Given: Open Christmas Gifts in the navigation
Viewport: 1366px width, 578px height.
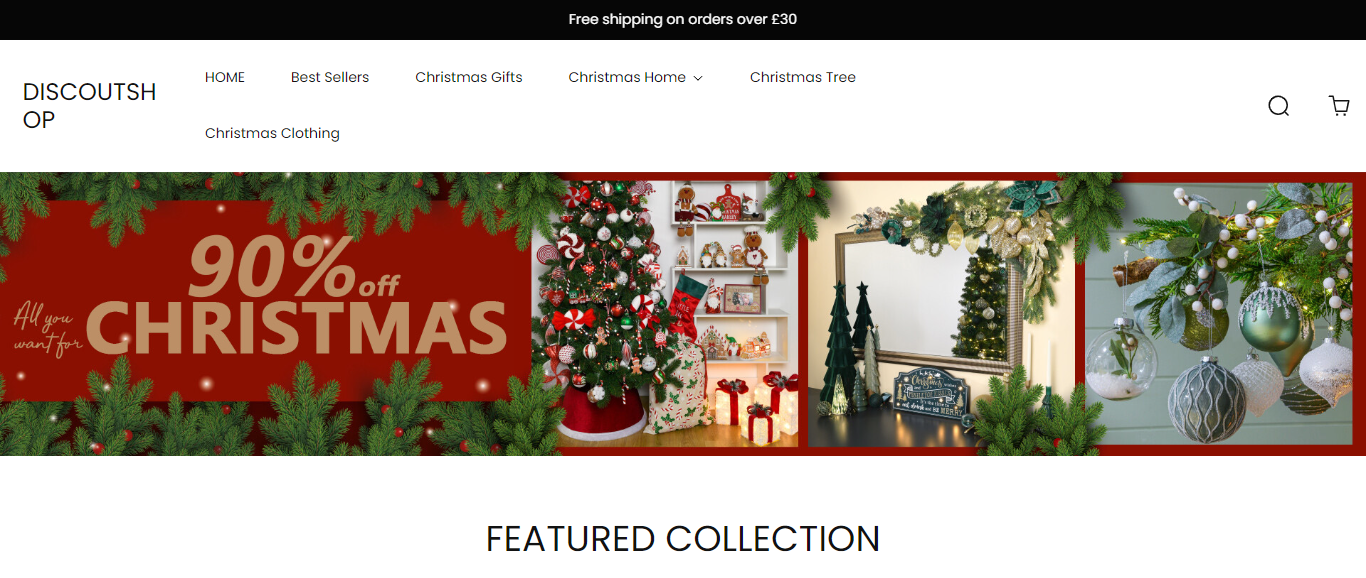Looking at the screenshot, I should tap(469, 77).
